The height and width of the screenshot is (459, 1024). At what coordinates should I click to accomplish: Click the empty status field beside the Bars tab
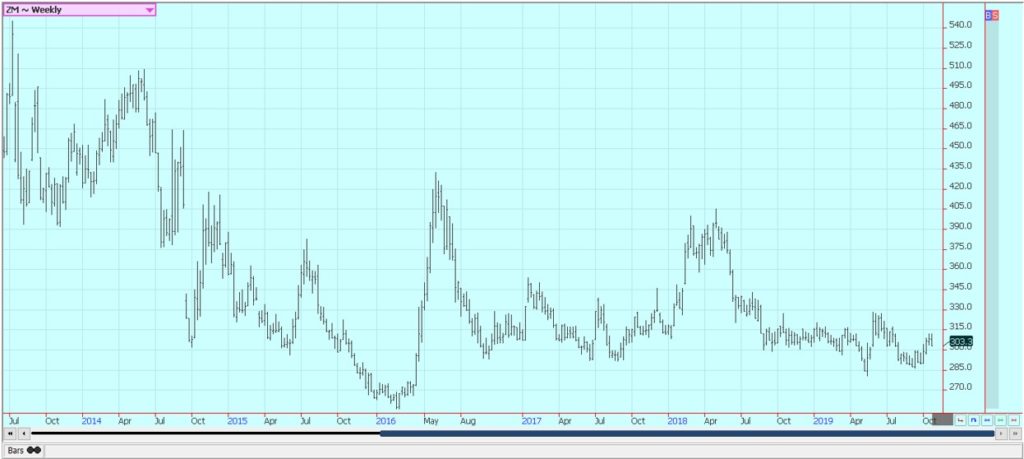532,451
